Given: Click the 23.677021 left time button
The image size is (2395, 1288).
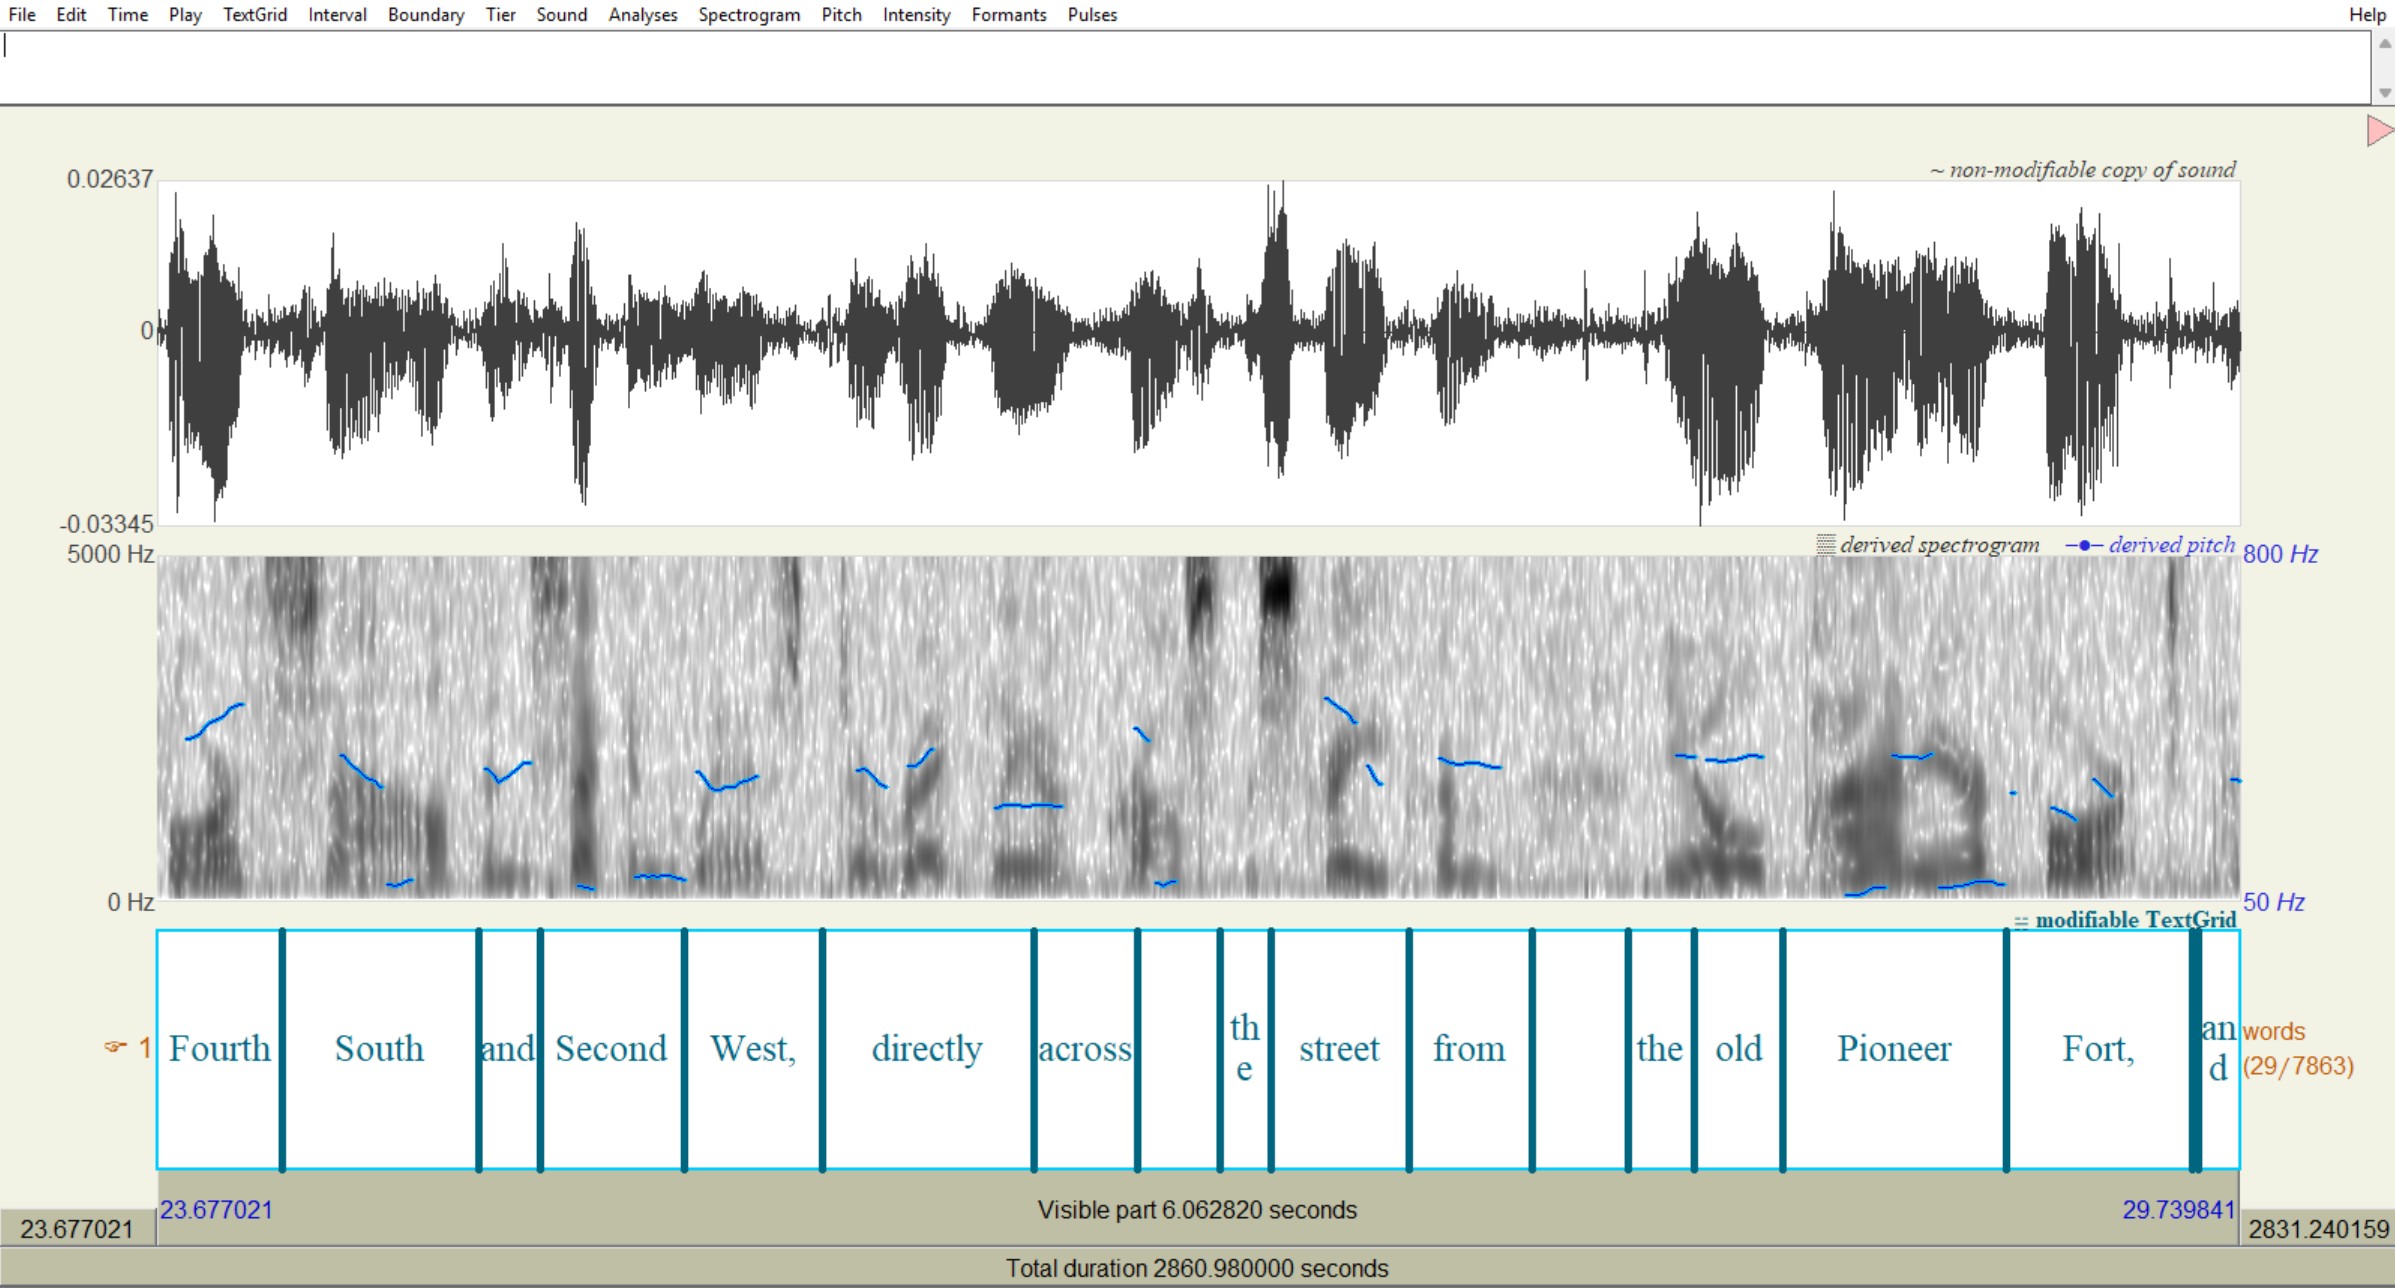Looking at the screenshot, I should coord(77,1228).
